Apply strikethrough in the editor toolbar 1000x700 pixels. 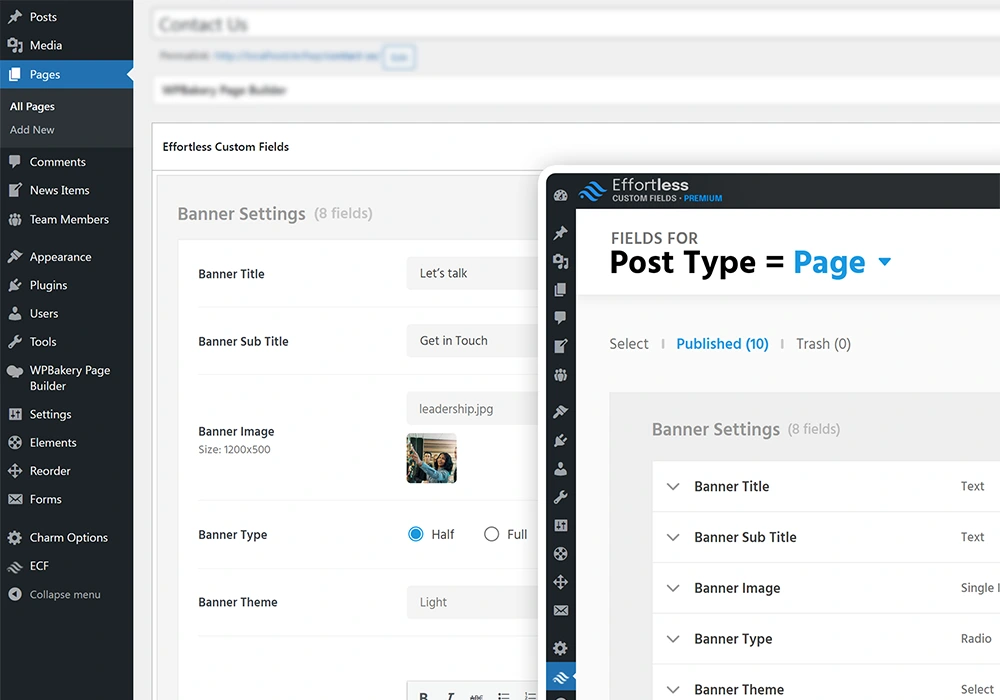point(476,694)
